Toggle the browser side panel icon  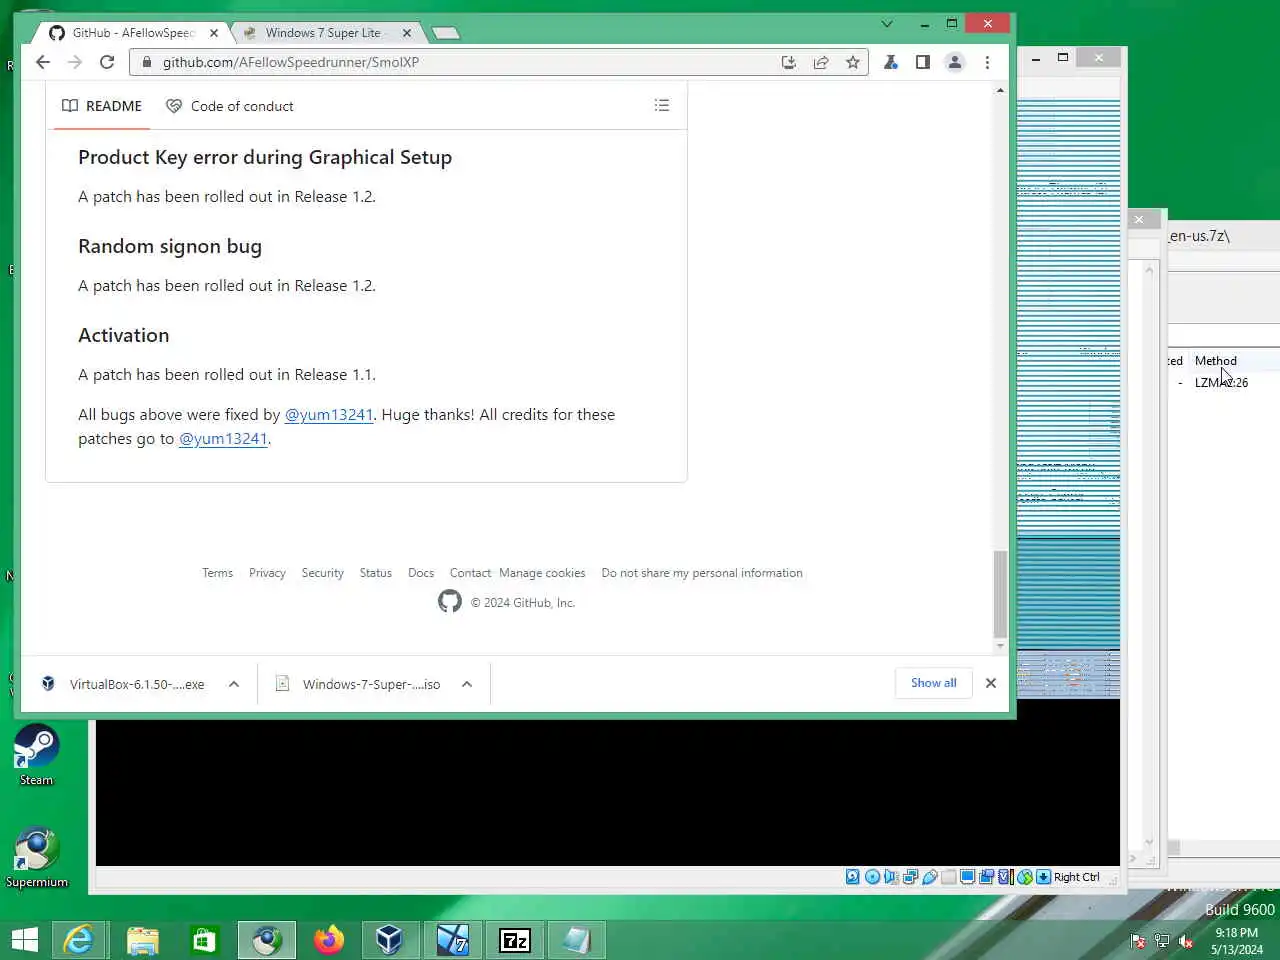point(922,62)
